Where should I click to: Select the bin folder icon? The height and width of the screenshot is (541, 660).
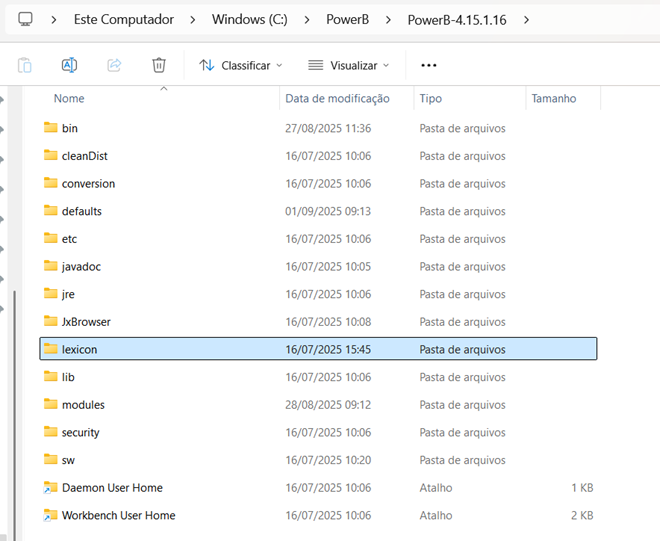point(51,128)
